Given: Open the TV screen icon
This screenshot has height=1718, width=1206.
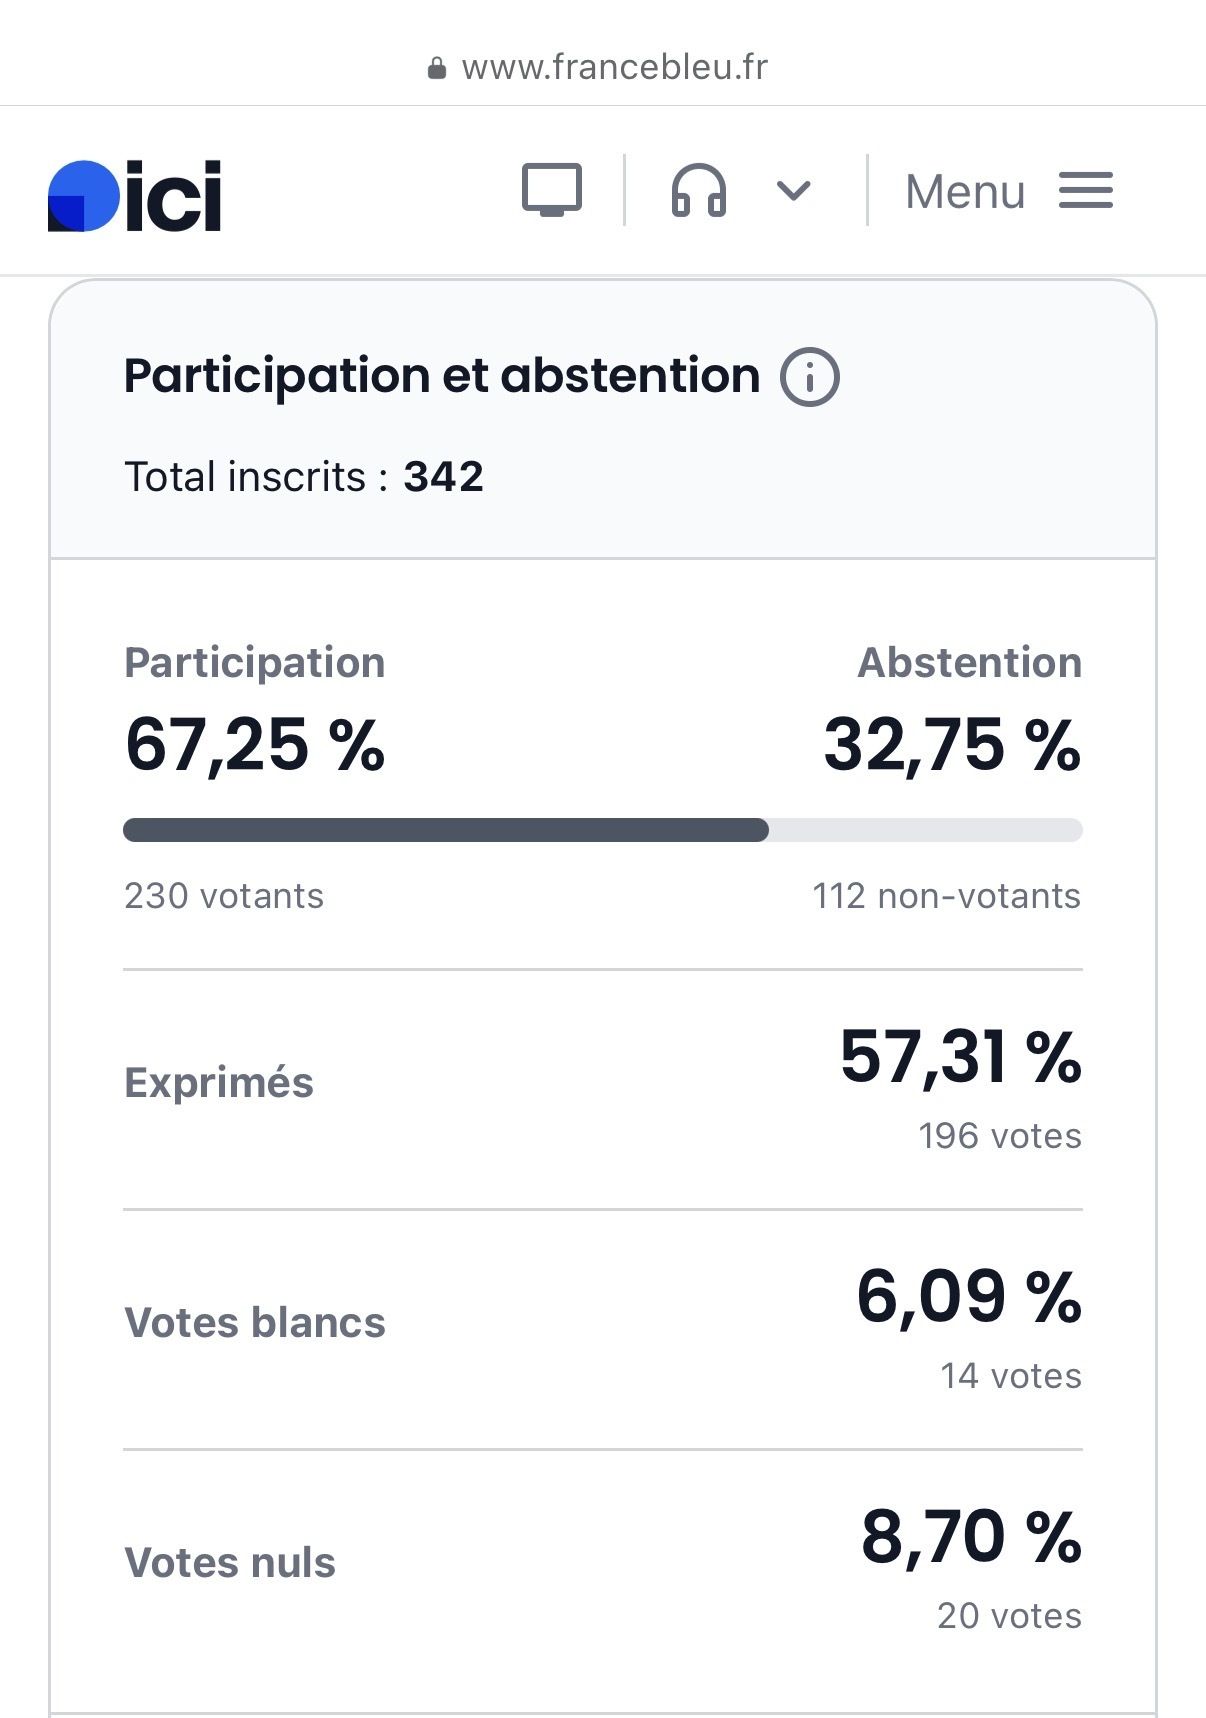Looking at the screenshot, I should 551,189.
